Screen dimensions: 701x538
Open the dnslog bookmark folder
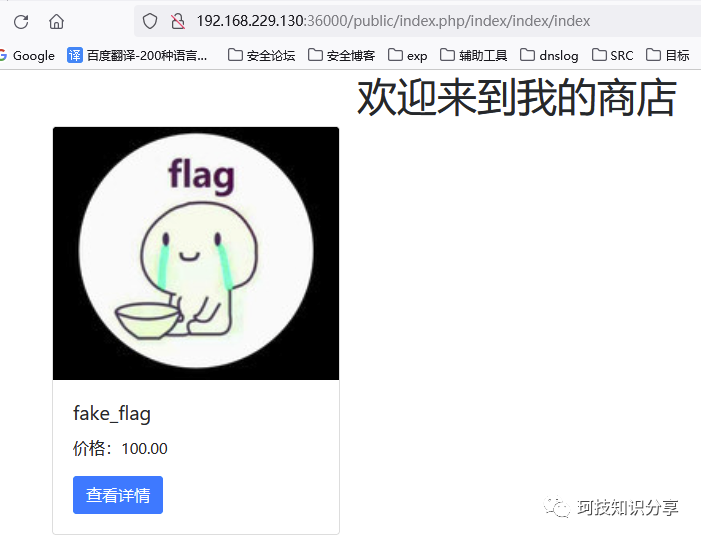pos(549,55)
